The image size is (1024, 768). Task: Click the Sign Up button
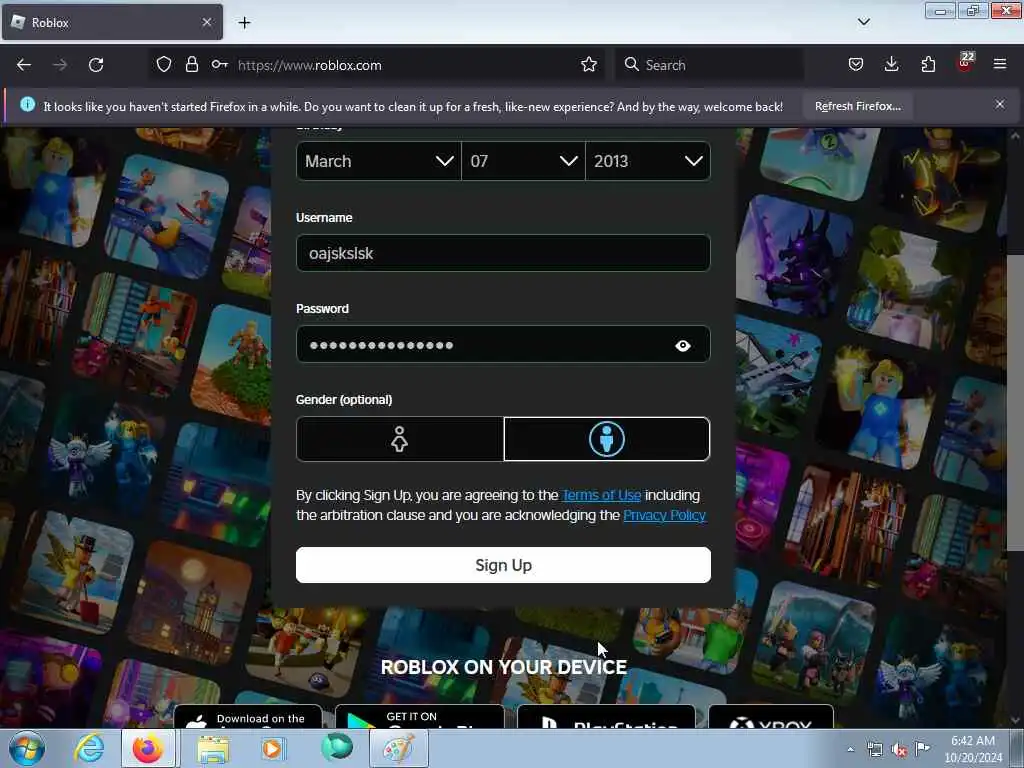[x=503, y=565]
